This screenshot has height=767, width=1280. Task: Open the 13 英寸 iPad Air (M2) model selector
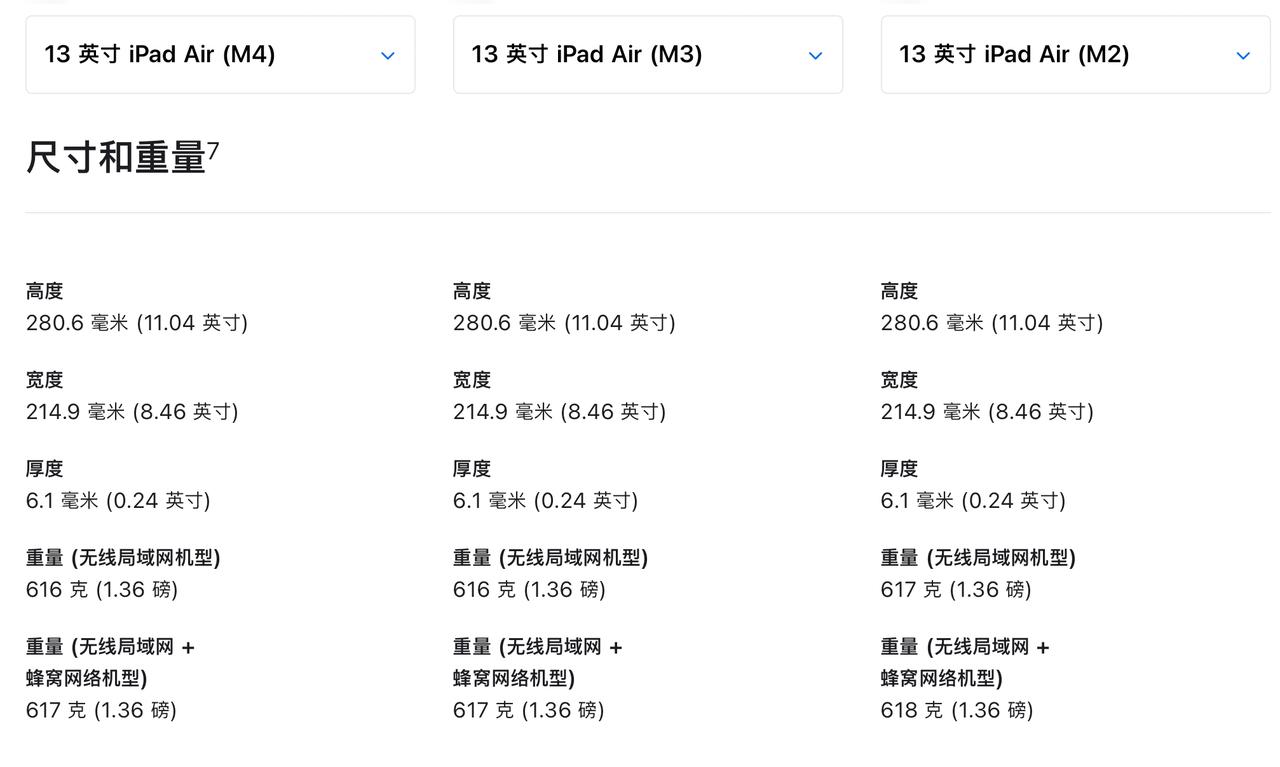pyautogui.click(x=1075, y=55)
